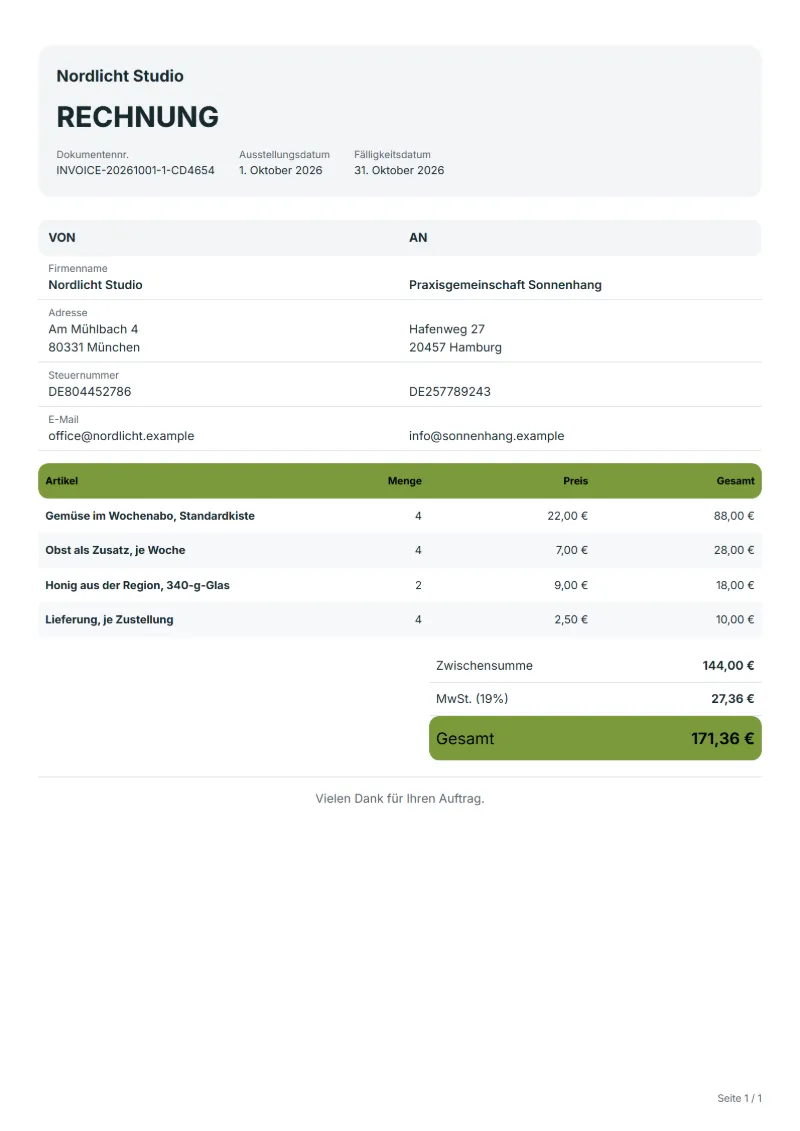Select the Gemüse im Wochenabo line item
The image size is (800, 1131).
point(400,516)
